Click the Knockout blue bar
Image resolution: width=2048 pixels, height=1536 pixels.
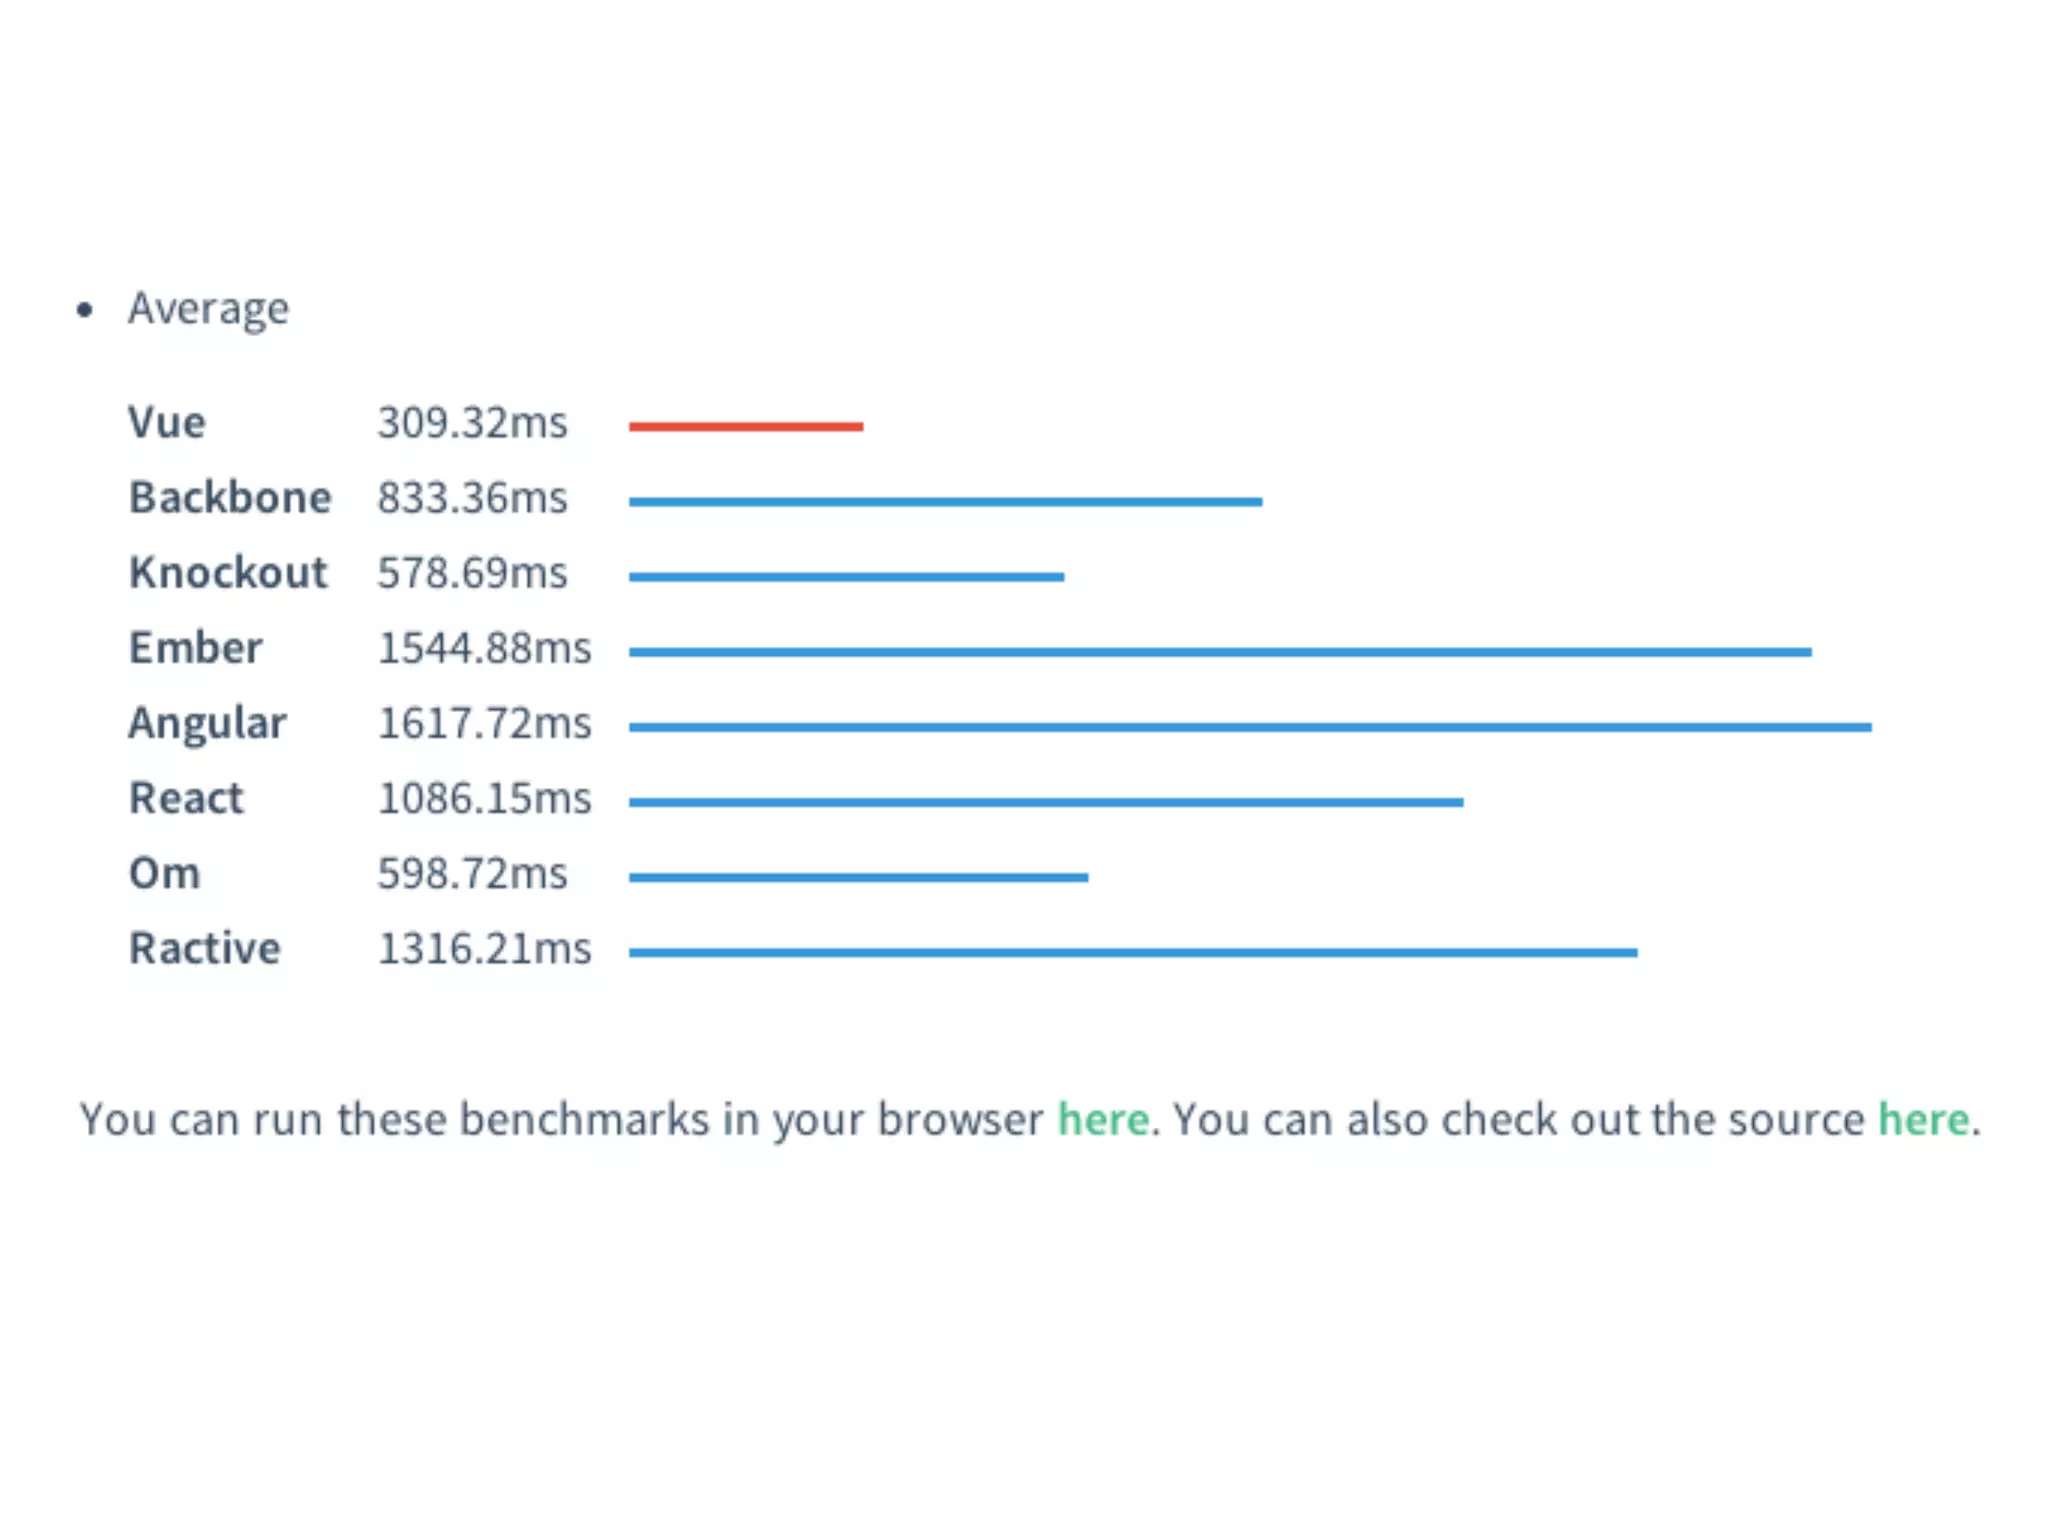point(846,576)
